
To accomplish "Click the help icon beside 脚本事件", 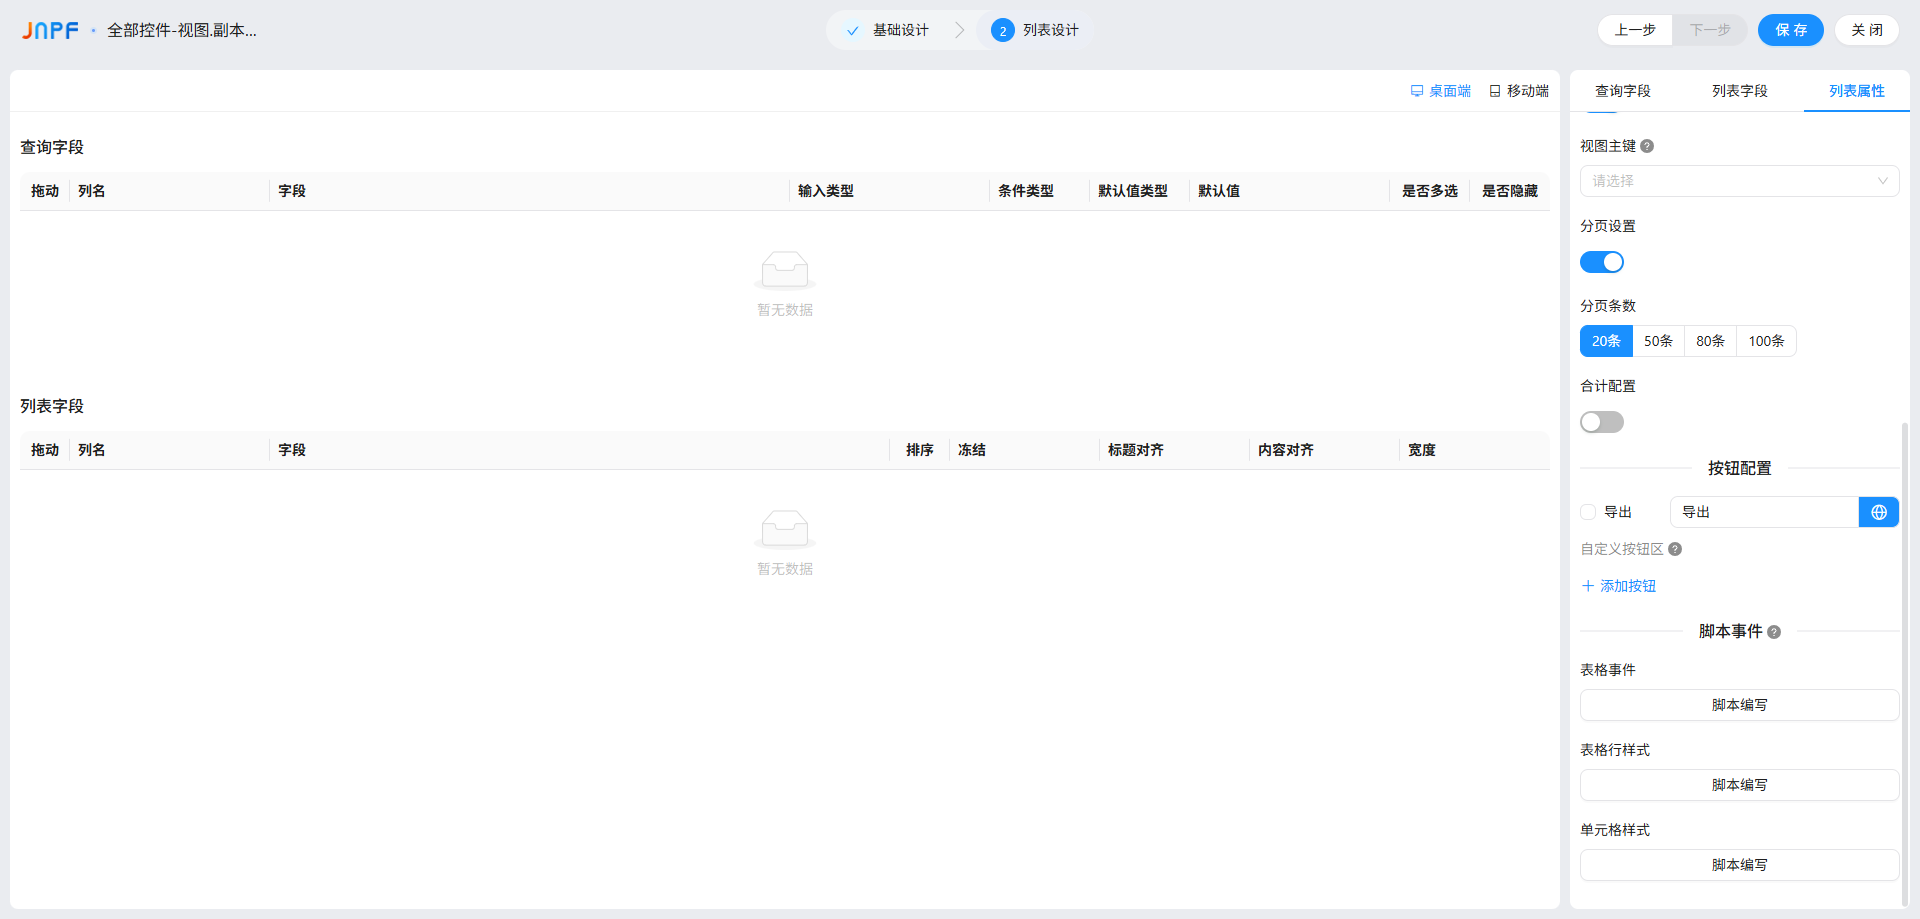I will pyautogui.click(x=1774, y=632).
